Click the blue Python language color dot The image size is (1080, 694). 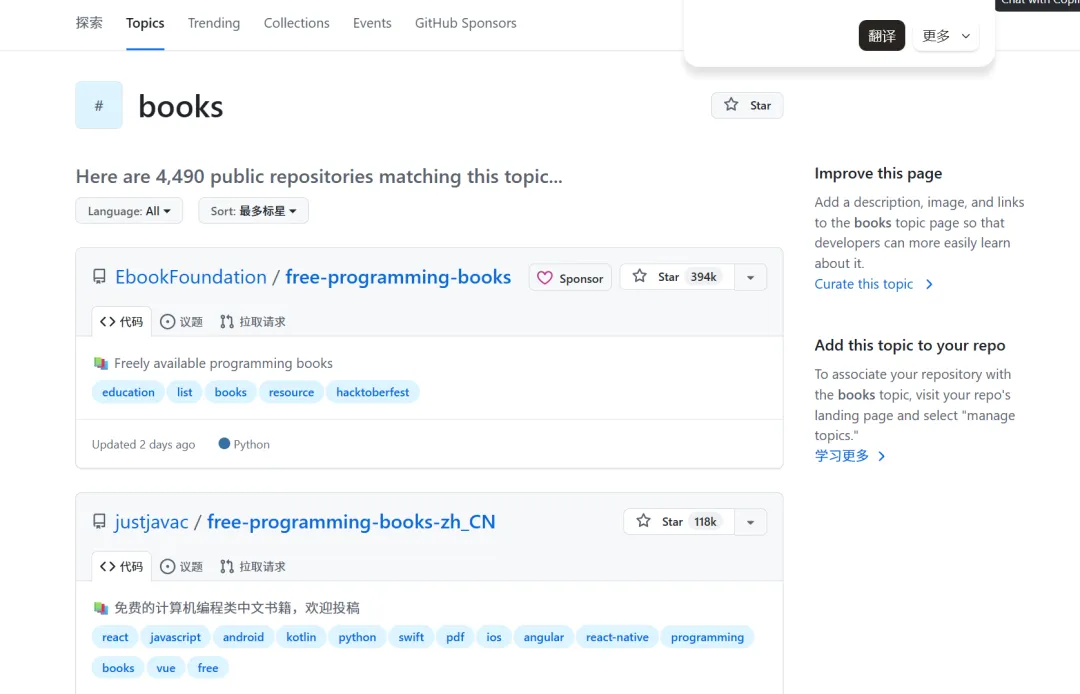pos(224,443)
